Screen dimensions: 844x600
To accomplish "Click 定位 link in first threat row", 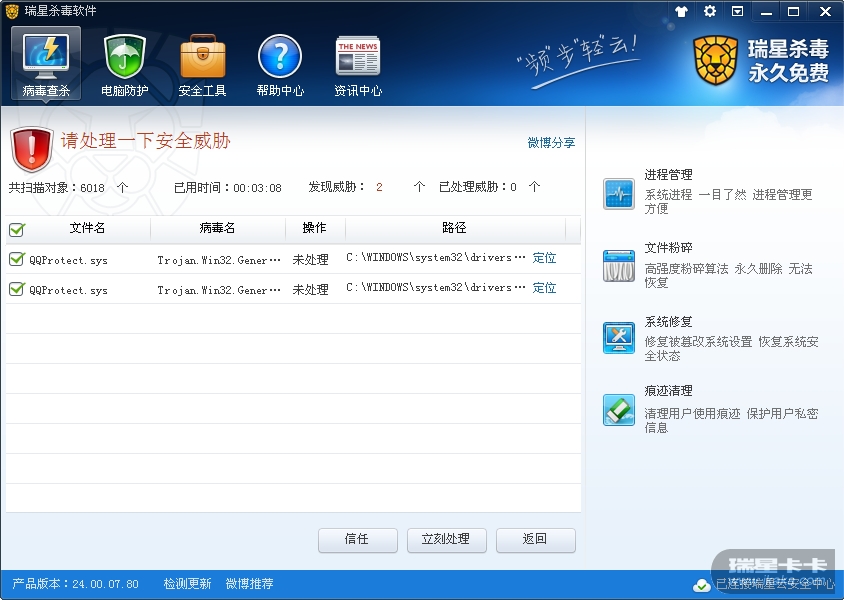I will click(x=544, y=258).
